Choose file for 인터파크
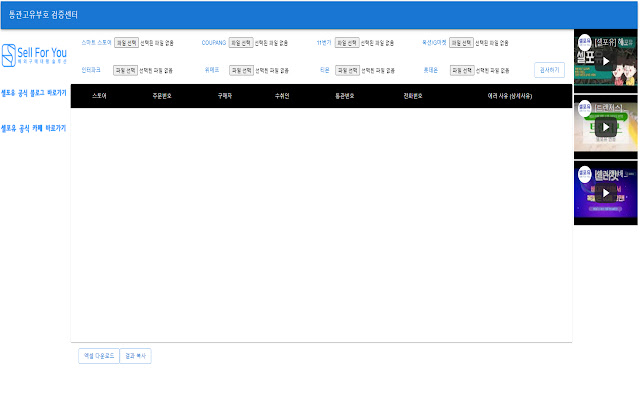 125,70
